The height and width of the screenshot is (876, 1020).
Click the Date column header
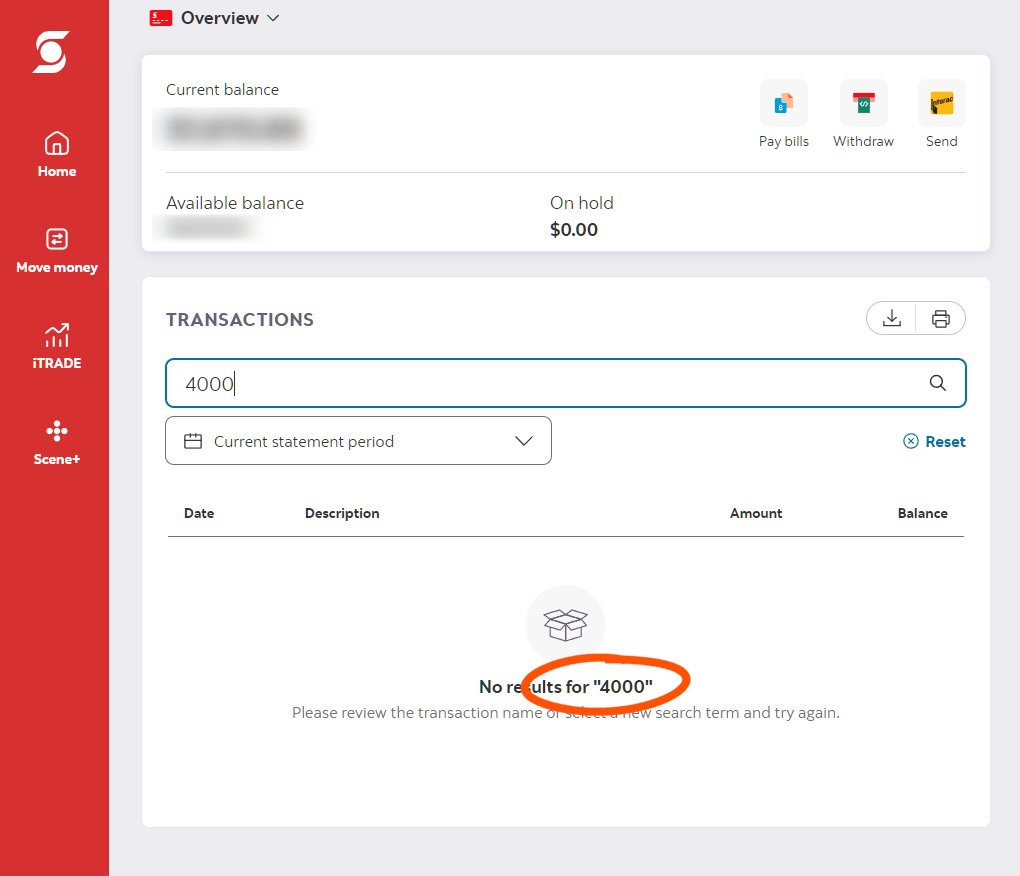click(199, 513)
